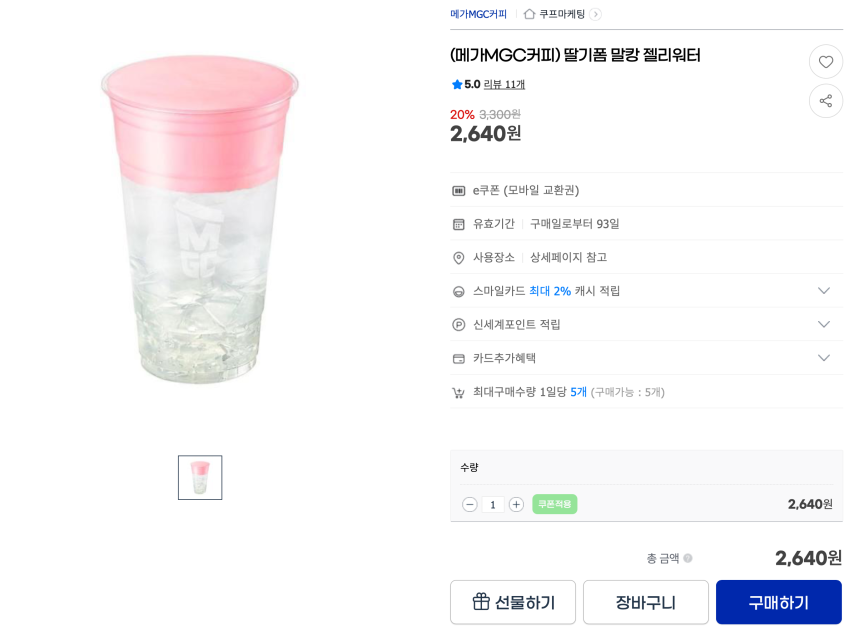Click the 구매하기 purchase button

[x=778, y=602]
